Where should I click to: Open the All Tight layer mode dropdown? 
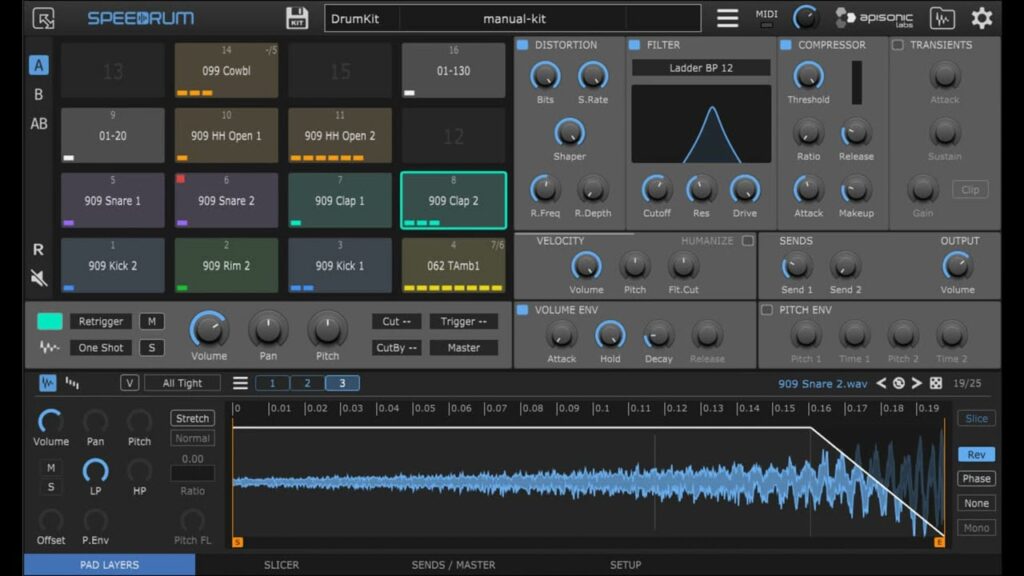[182, 383]
